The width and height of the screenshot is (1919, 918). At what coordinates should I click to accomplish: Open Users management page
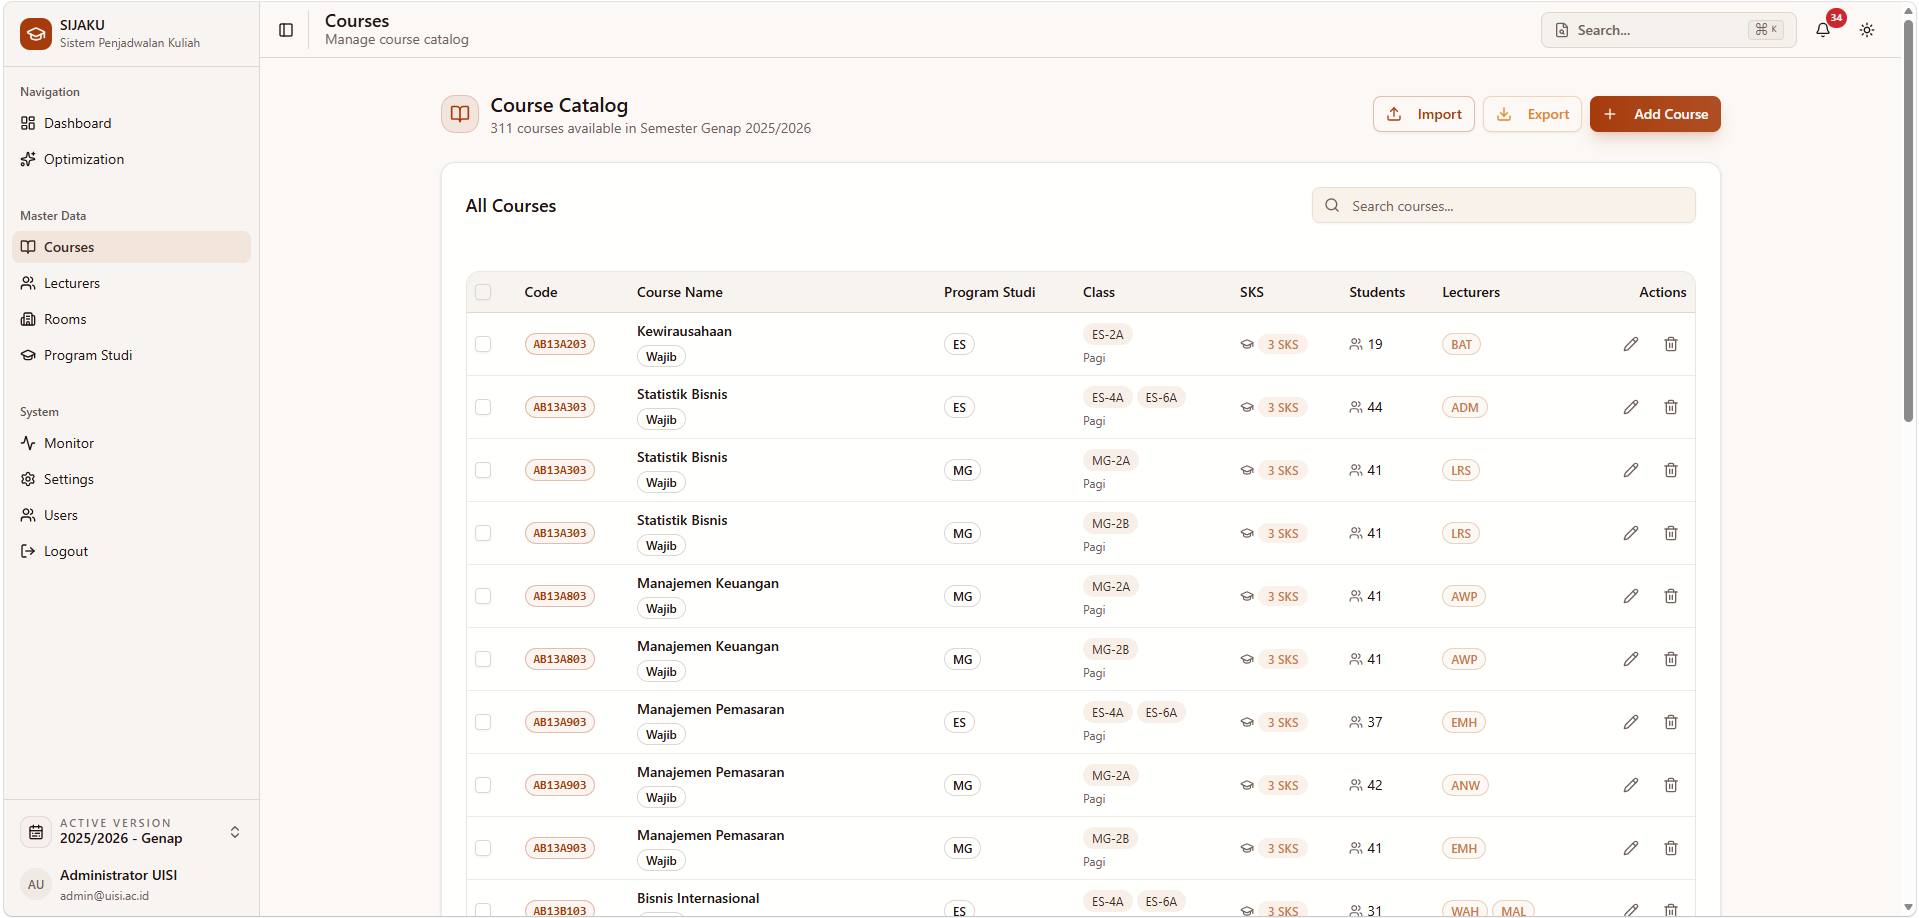(131, 515)
